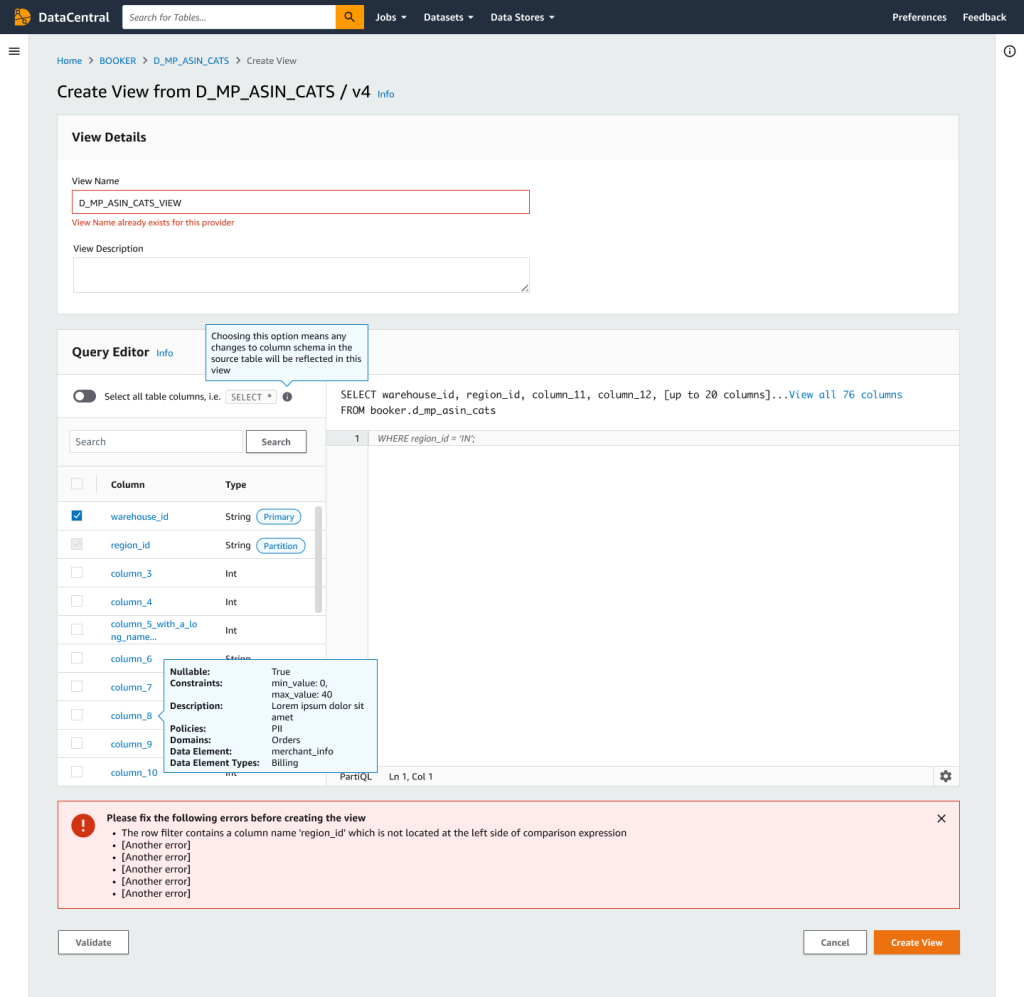This screenshot has height=997, width=1024.
Task: Click the red error exclamation icon
Action: point(83,826)
